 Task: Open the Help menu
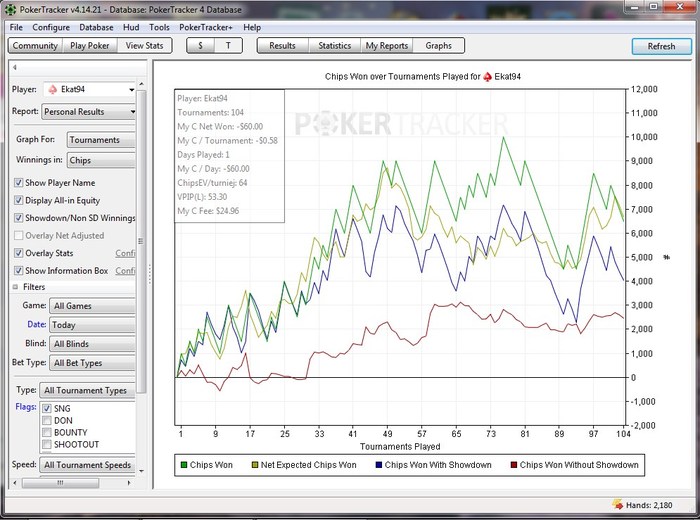(252, 27)
